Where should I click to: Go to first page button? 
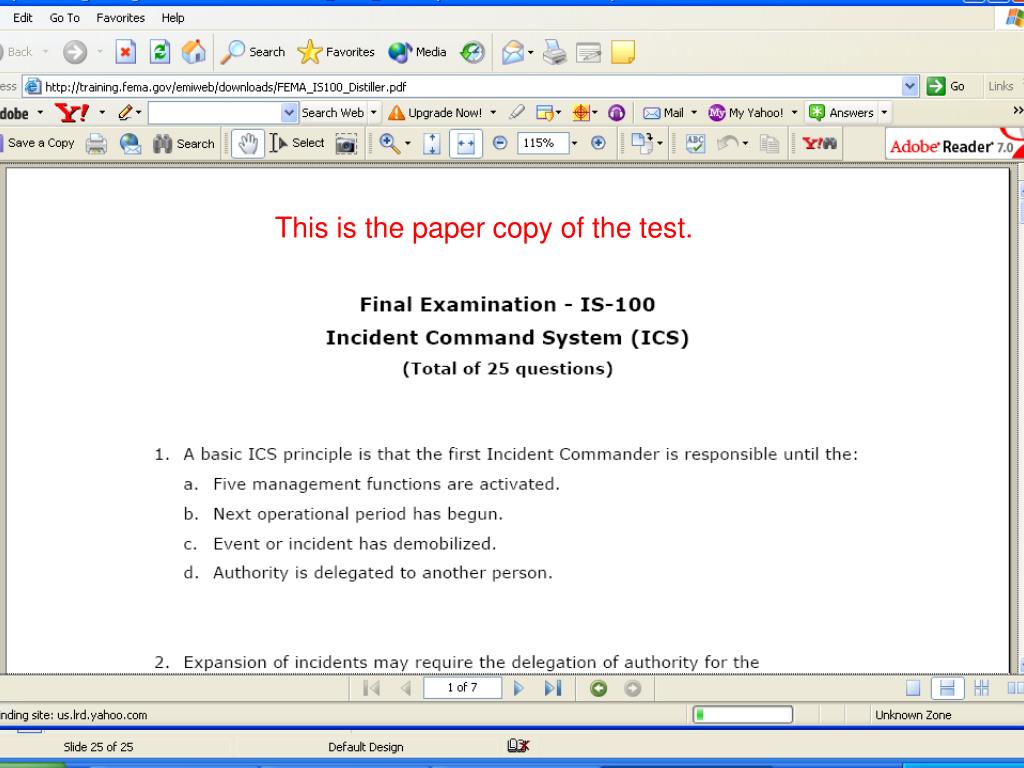coord(371,688)
